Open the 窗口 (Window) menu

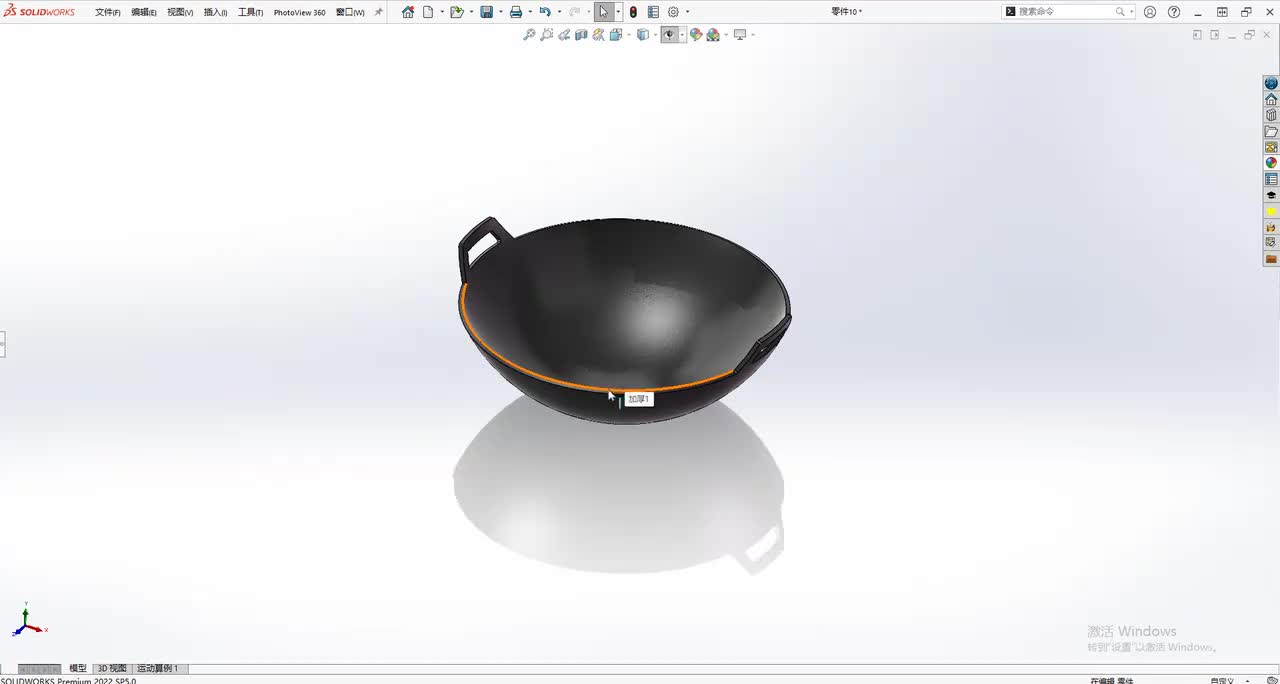click(x=350, y=12)
